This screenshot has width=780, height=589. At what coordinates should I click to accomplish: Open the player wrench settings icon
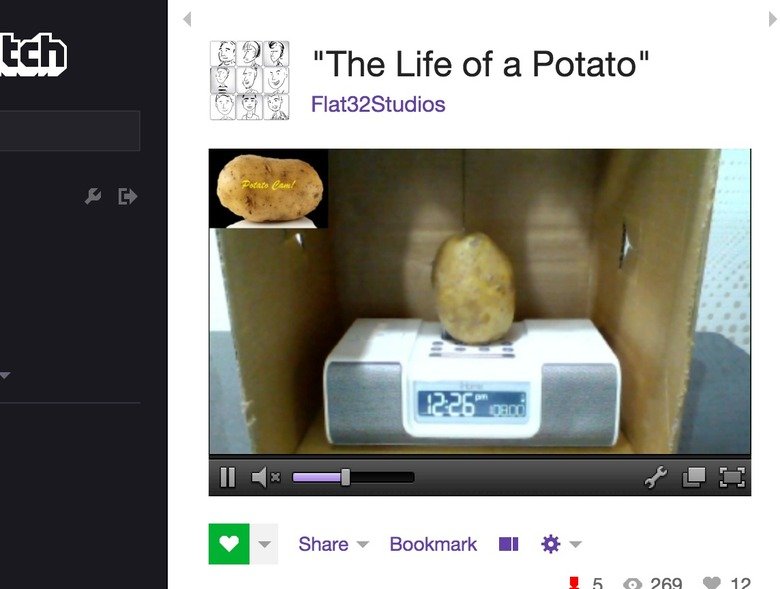[x=656, y=478]
